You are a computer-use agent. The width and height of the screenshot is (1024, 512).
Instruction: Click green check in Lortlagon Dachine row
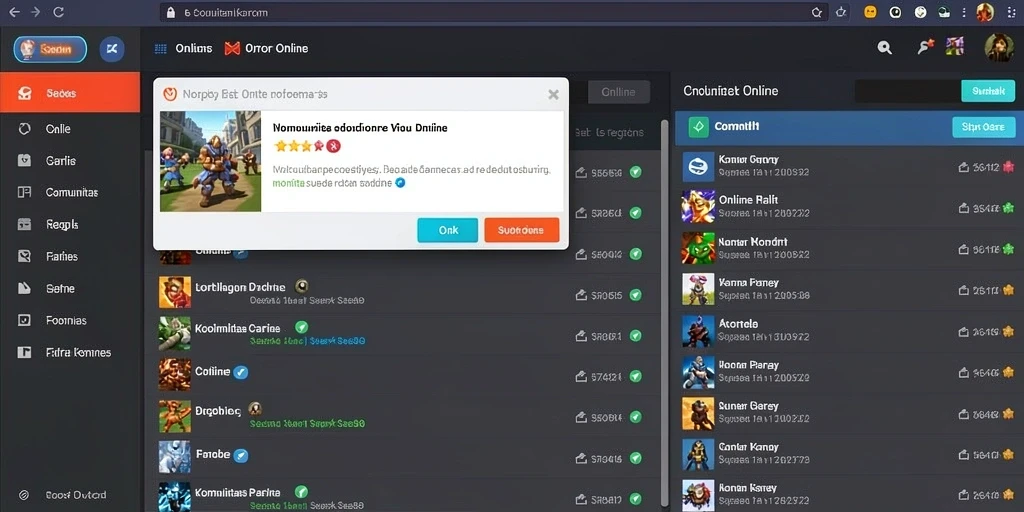click(635, 295)
